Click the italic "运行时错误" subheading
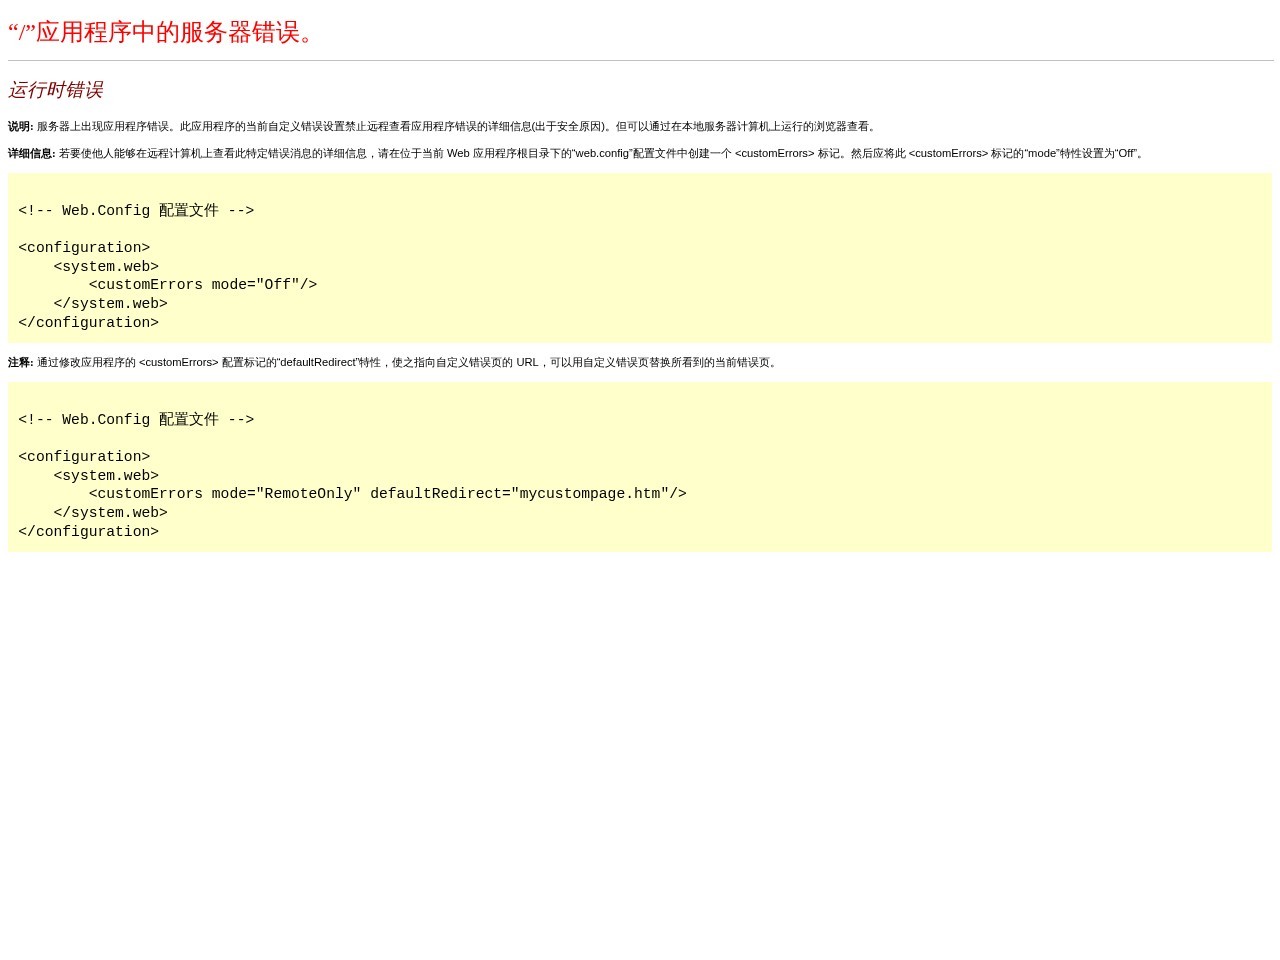1280x960 pixels. [x=55, y=90]
